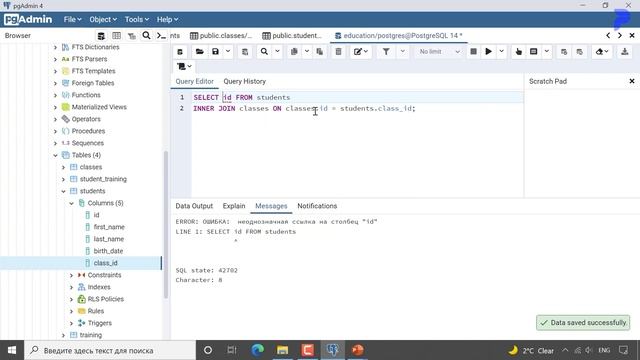
Task: Collapse the Columns (5) node
Action: [71, 203]
